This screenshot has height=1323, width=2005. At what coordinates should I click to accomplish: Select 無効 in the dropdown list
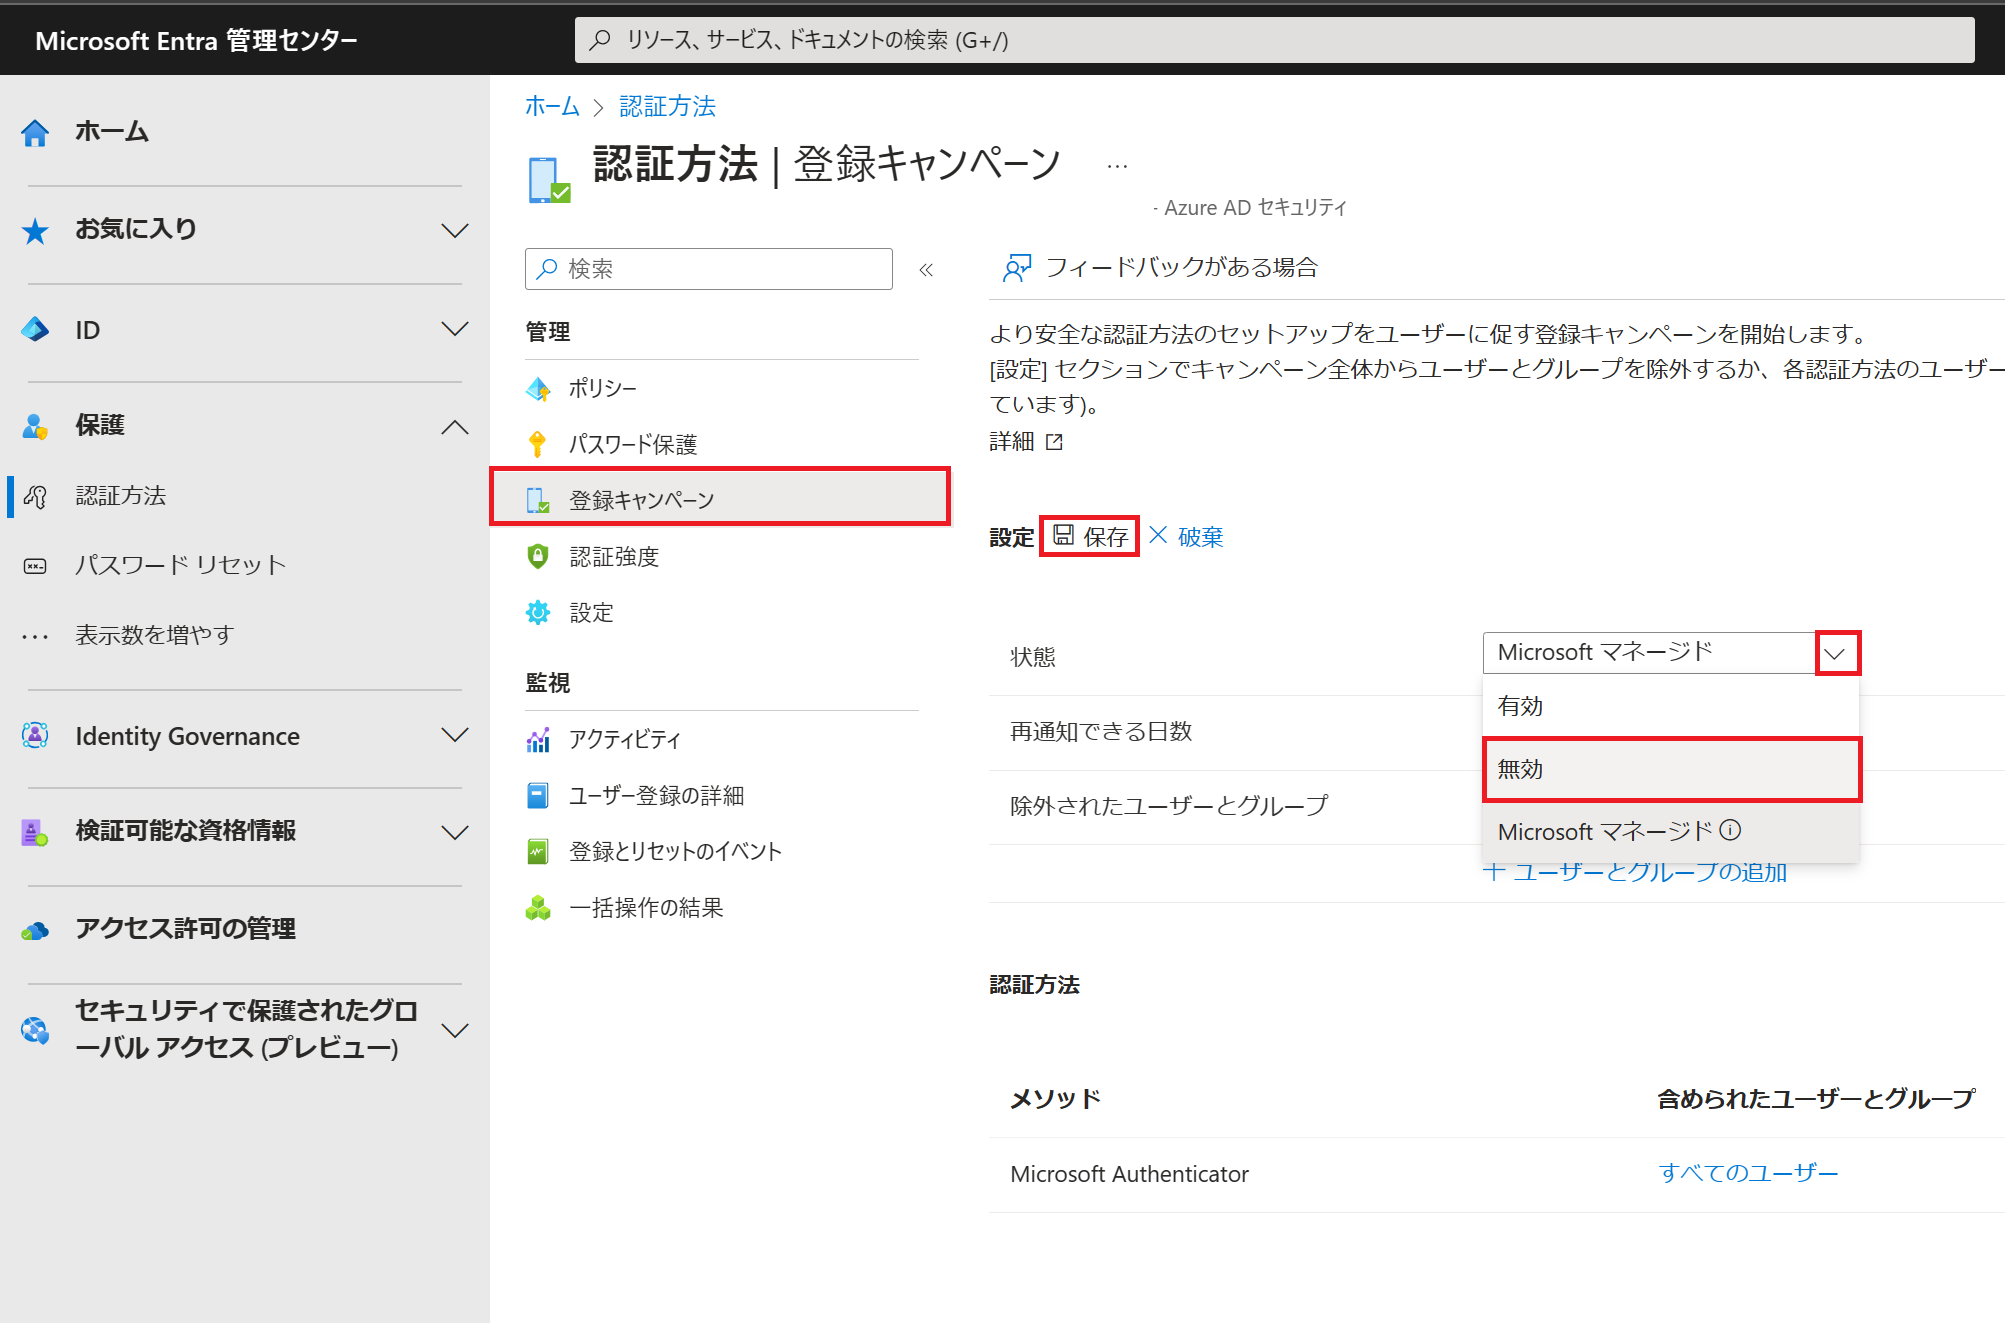(x=1670, y=769)
